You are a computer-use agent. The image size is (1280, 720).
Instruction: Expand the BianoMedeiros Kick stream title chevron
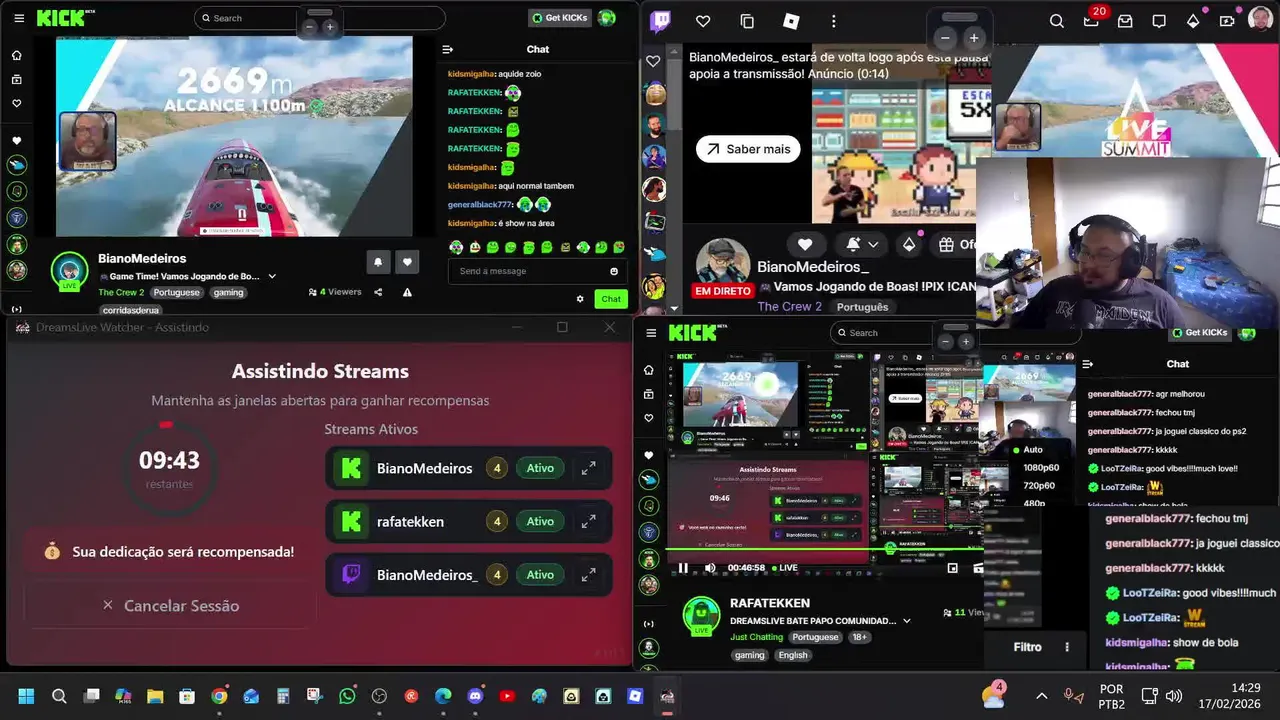click(x=272, y=276)
